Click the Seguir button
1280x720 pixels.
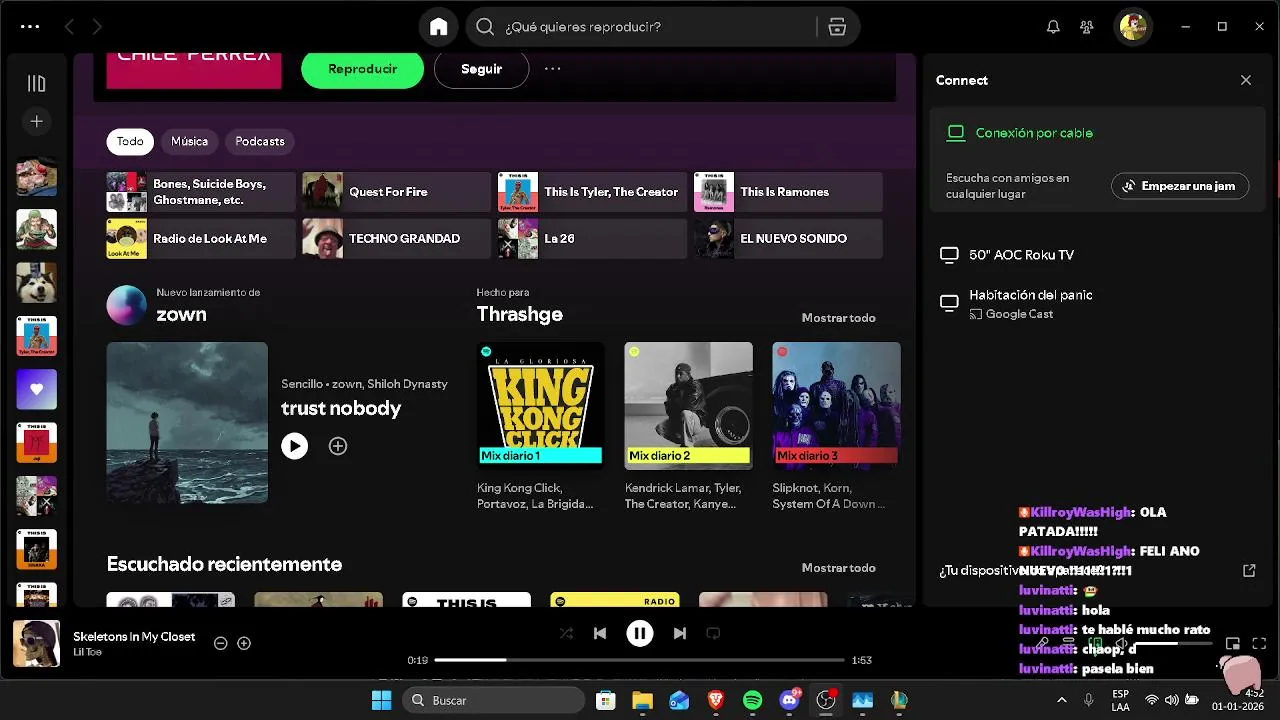(x=481, y=69)
